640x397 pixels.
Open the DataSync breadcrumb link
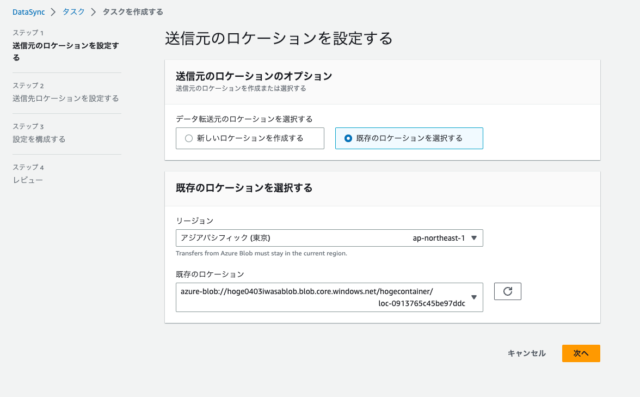[x=29, y=12]
